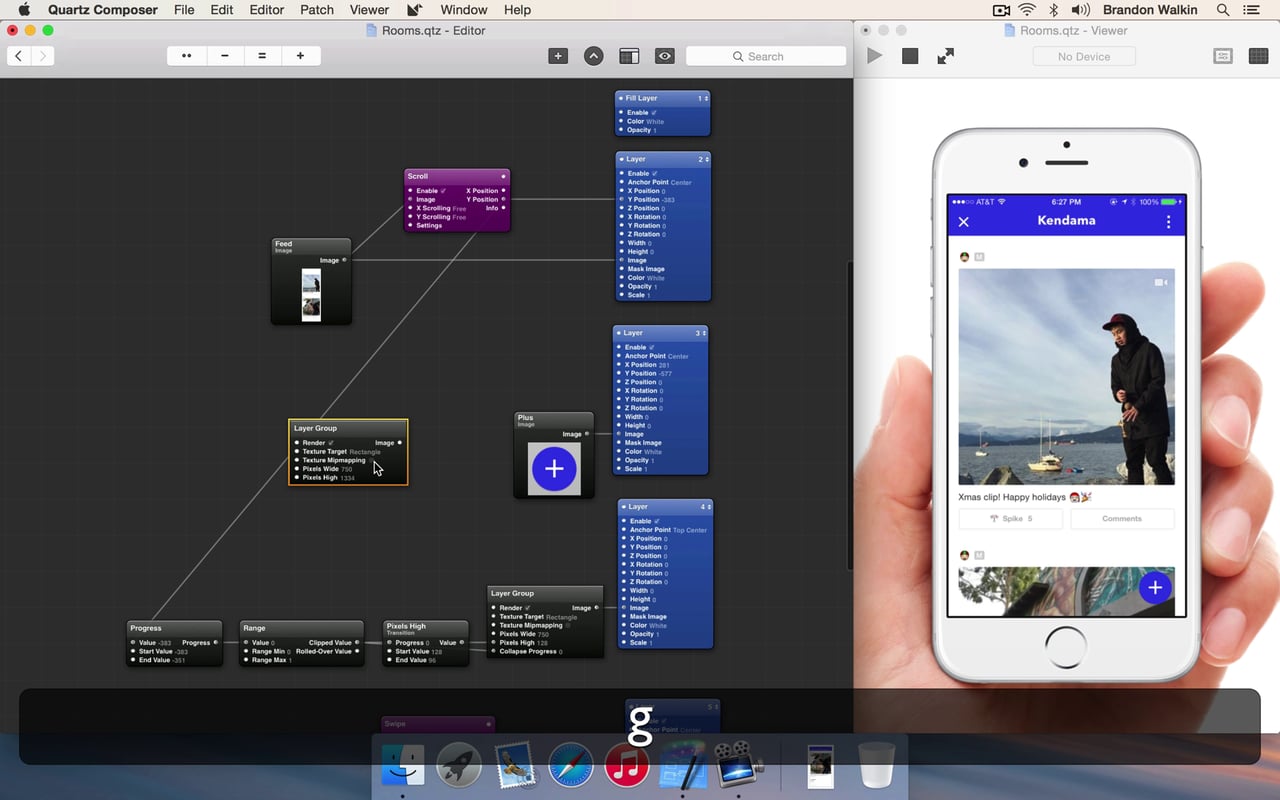Open the Window menu
Viewport: 1280px width, 800px height.
(x=464, y=10)
